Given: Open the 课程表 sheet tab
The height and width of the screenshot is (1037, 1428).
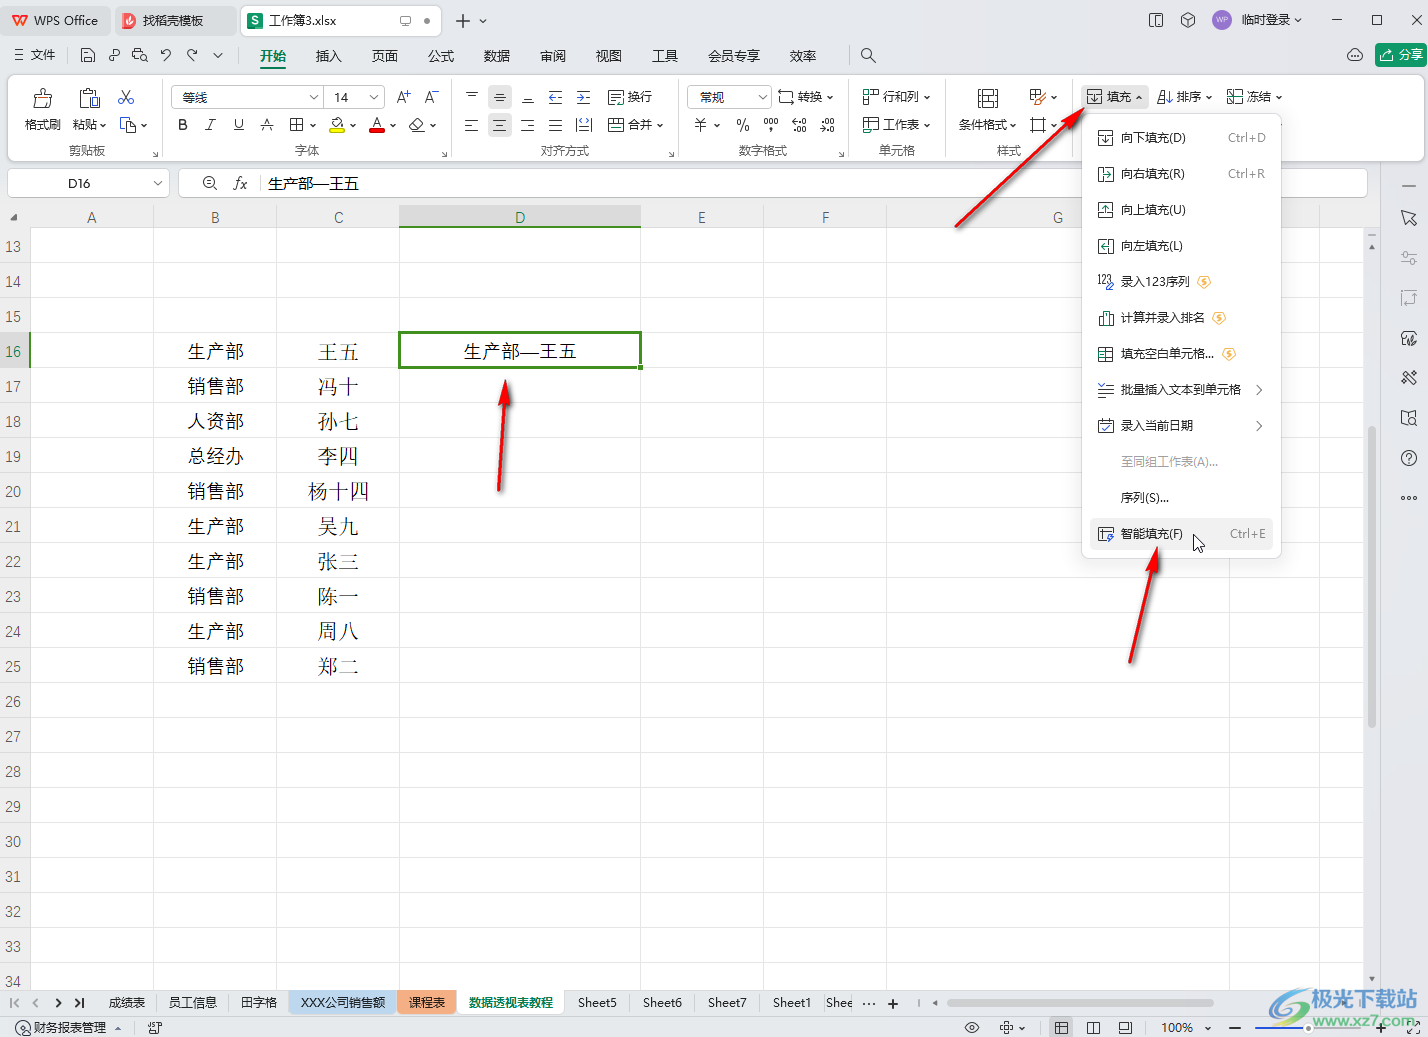Looking at the screenshot, I should [427, 1002].
